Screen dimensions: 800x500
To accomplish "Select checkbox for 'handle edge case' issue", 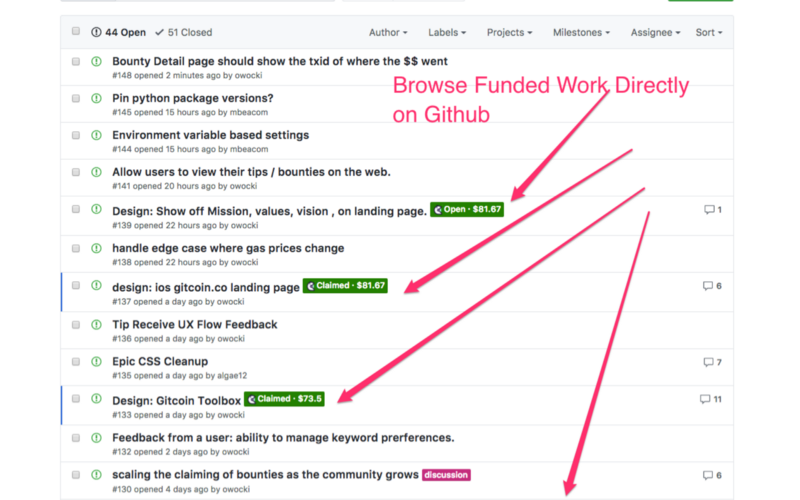I will tap(76, 248).
